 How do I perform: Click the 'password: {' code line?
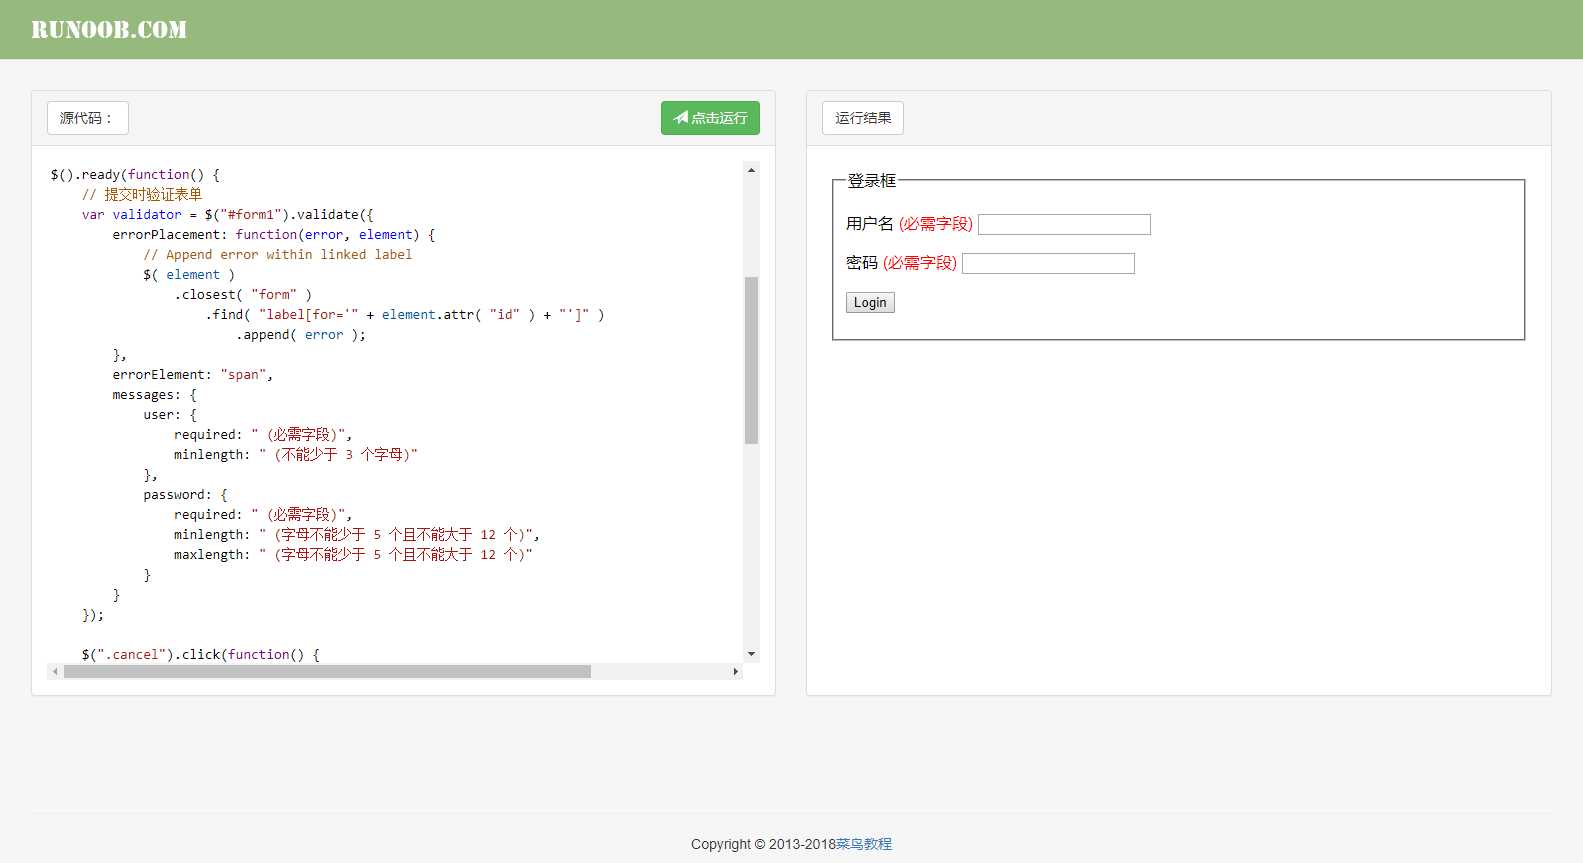(185, 494)
